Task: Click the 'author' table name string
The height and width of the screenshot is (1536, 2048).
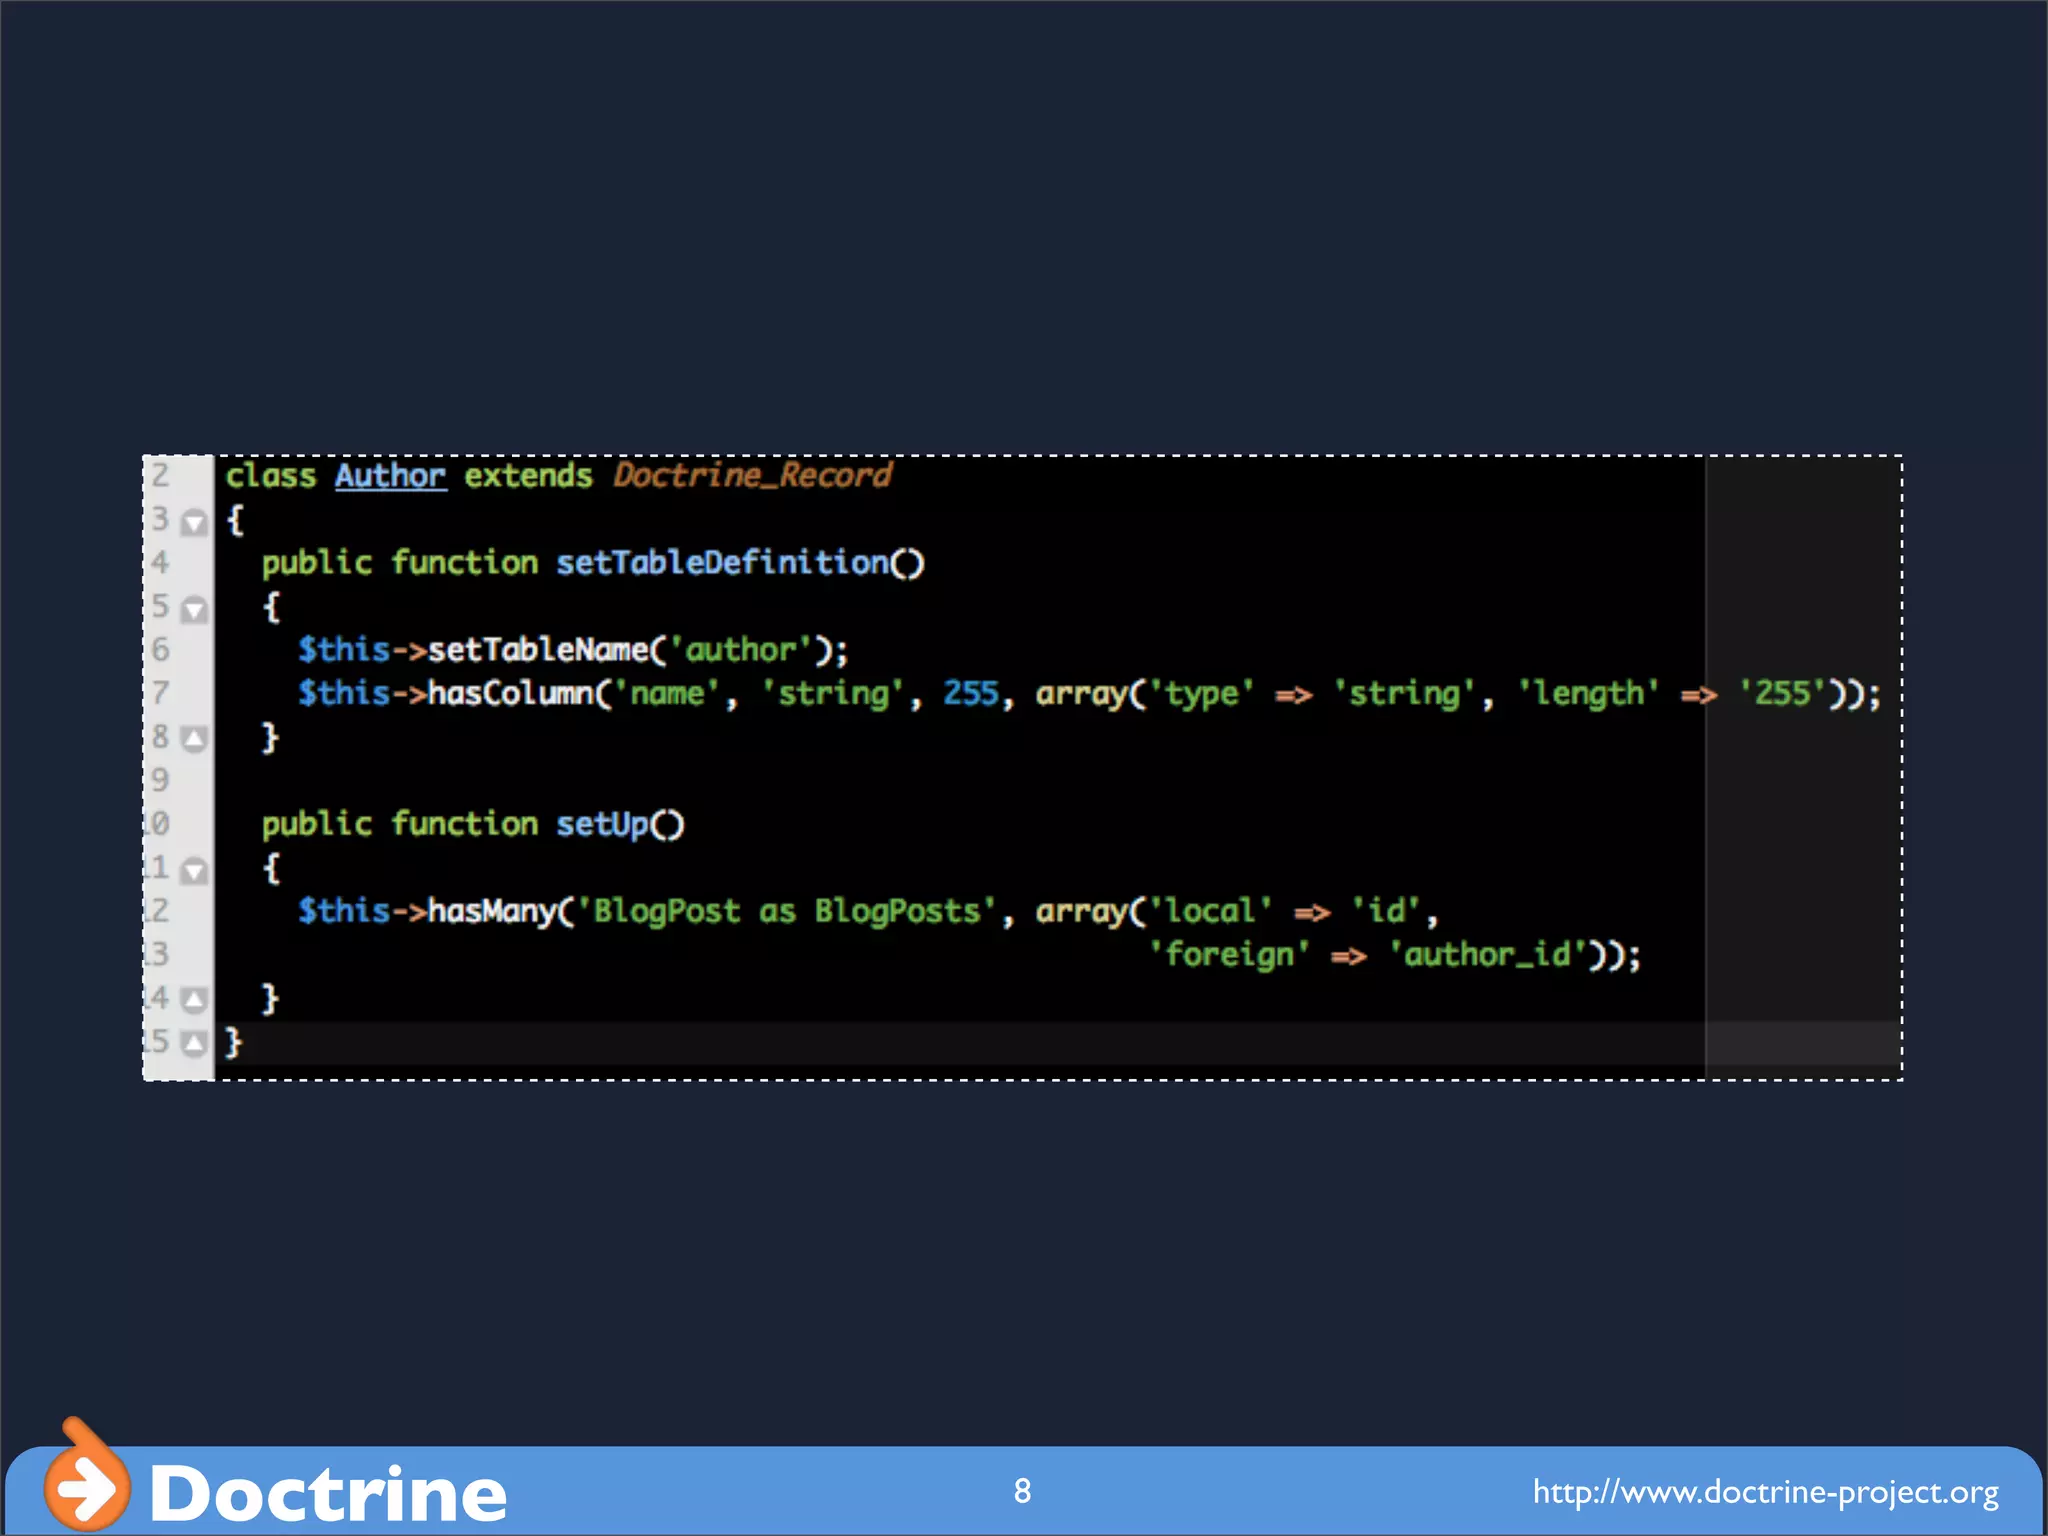Action: tap(741, 650)
